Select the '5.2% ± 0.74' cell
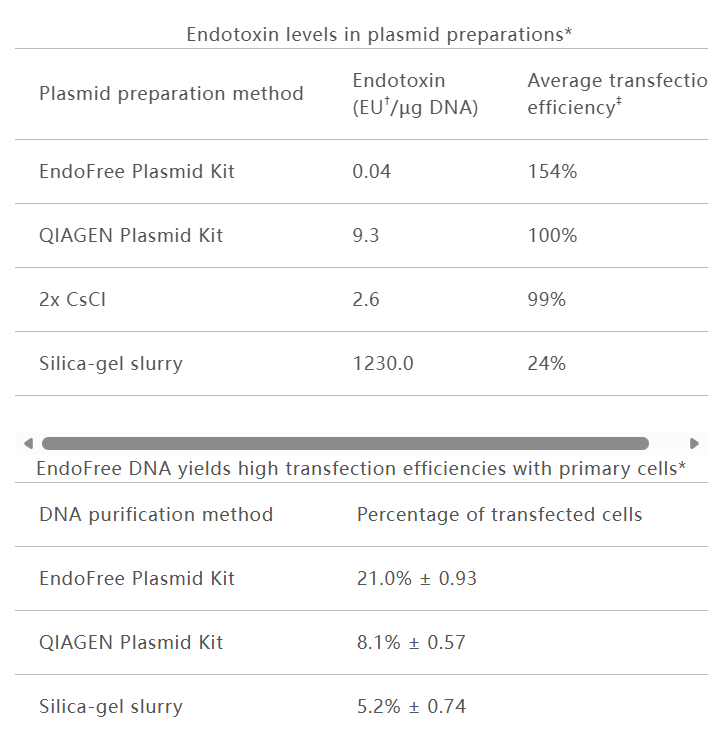The height and width of the screenshot is (738, 715). click(411, 706)
